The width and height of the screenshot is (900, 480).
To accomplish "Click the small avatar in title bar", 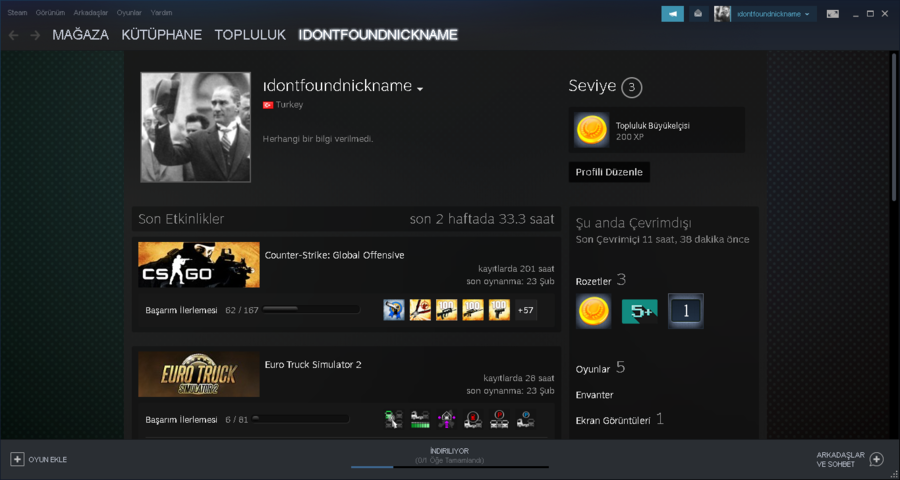I will click(722, 14).
